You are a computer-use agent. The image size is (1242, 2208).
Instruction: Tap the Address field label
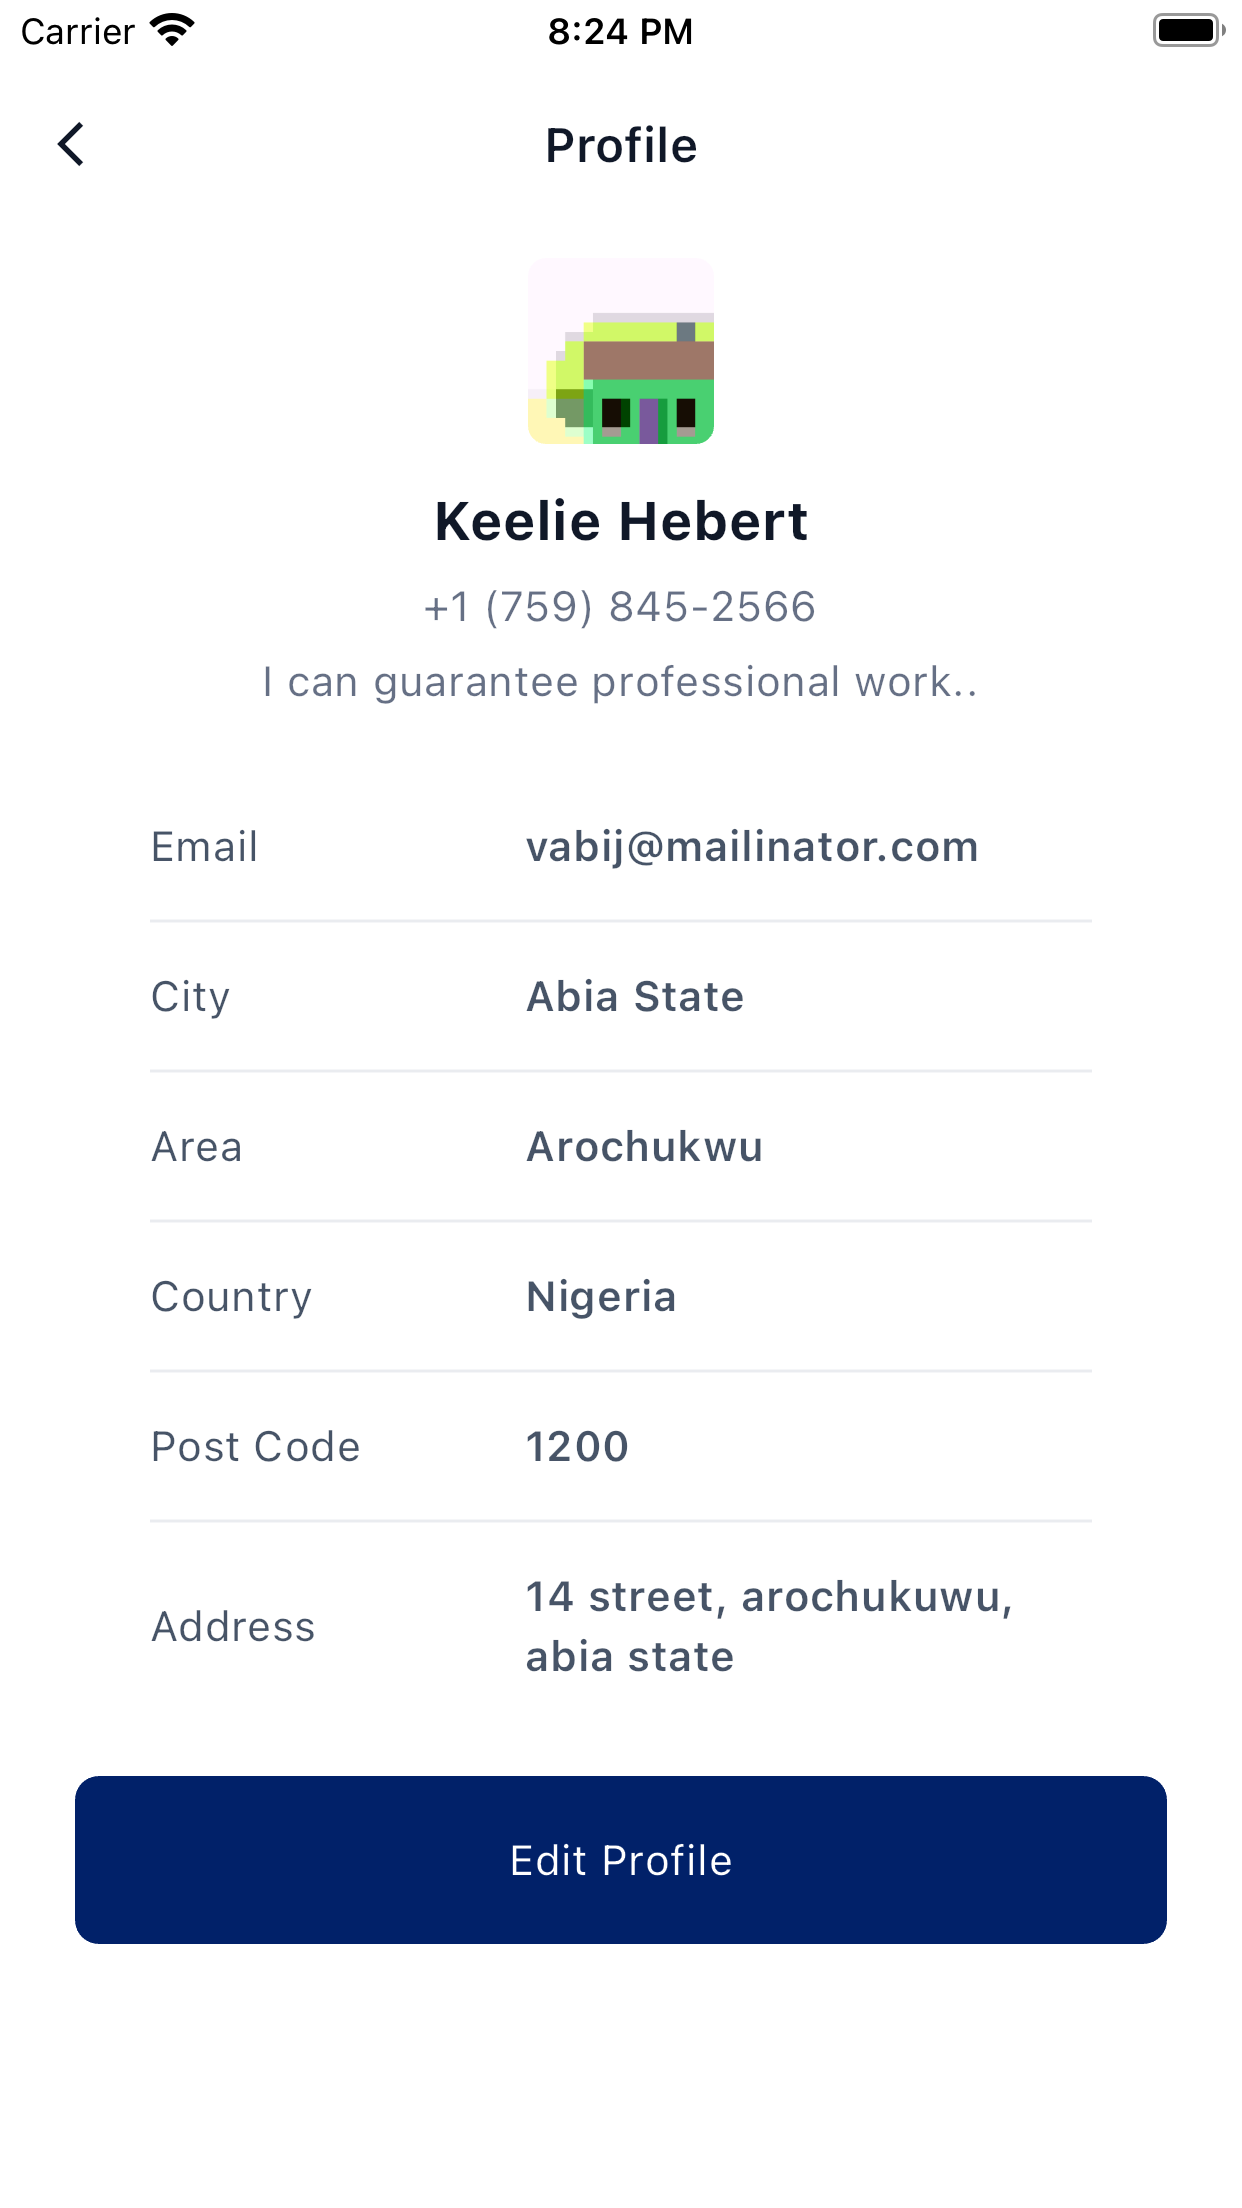pos(233,1627)
